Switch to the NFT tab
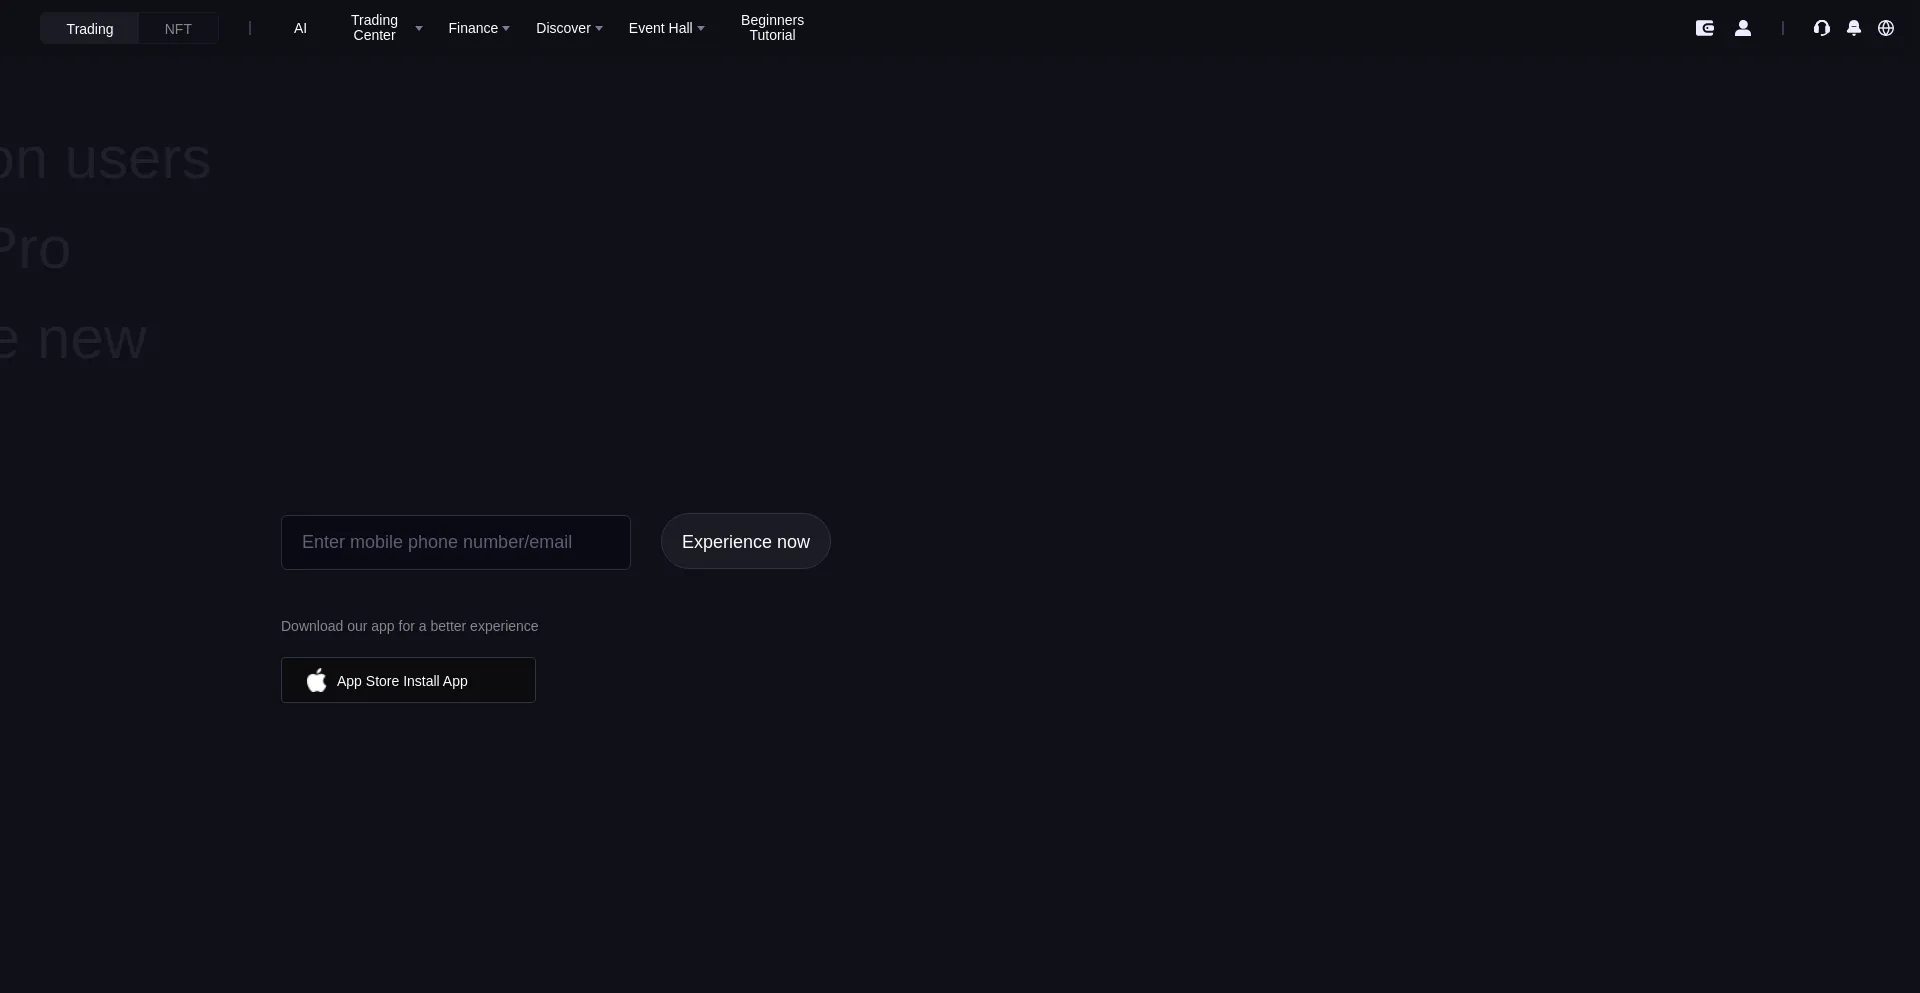Screen dimensions: 1920x993 178,29
